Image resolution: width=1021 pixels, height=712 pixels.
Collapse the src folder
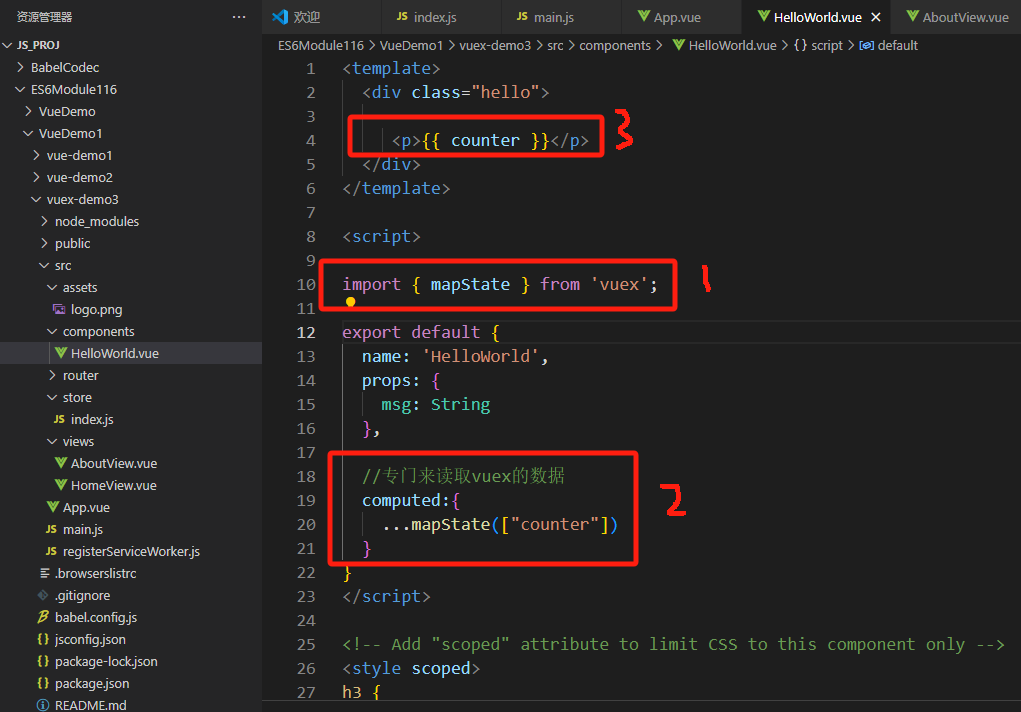44,265
